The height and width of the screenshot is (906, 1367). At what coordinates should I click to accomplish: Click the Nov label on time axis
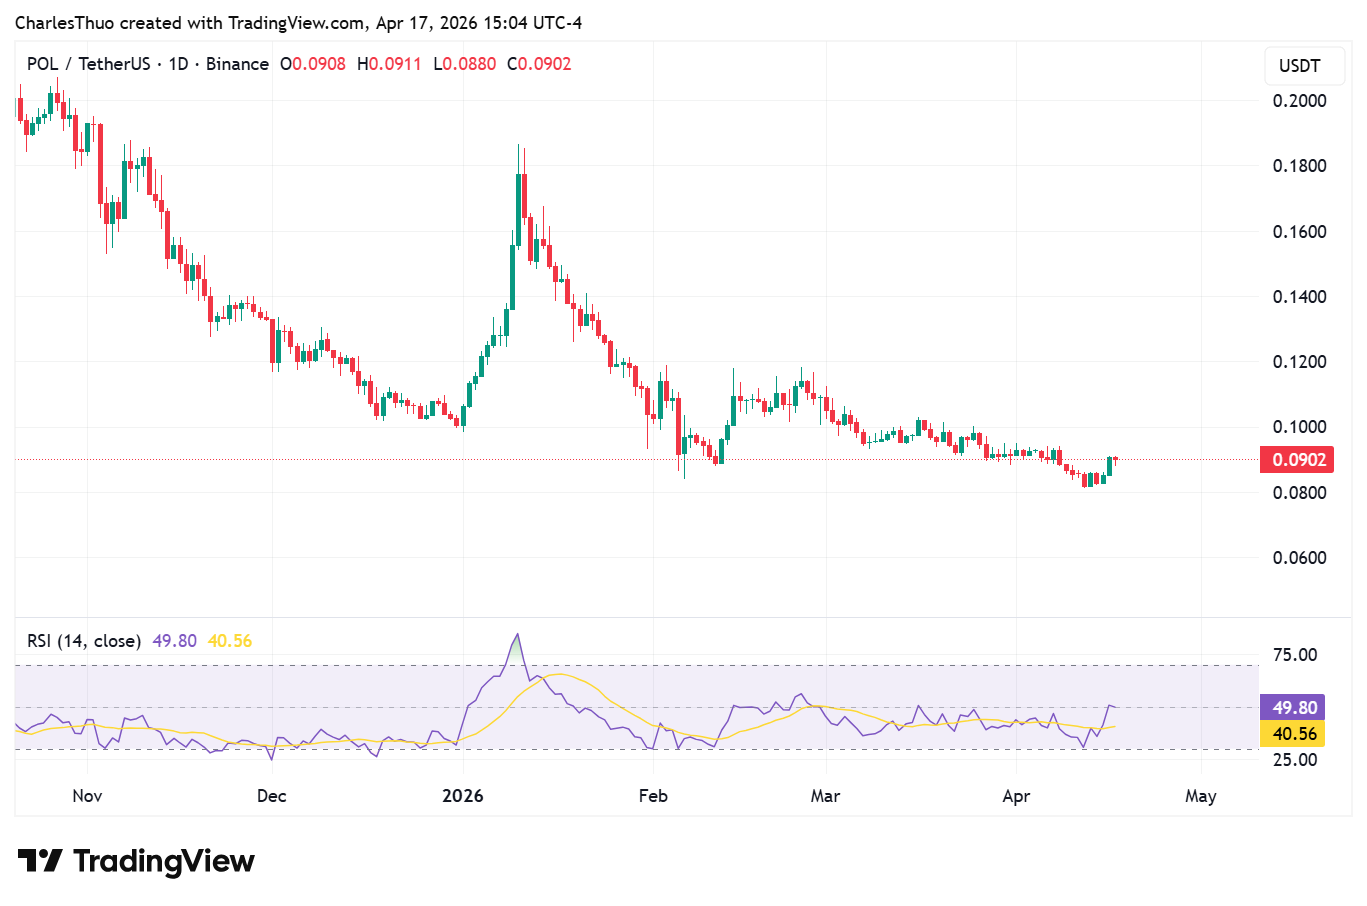coord(87,796)
